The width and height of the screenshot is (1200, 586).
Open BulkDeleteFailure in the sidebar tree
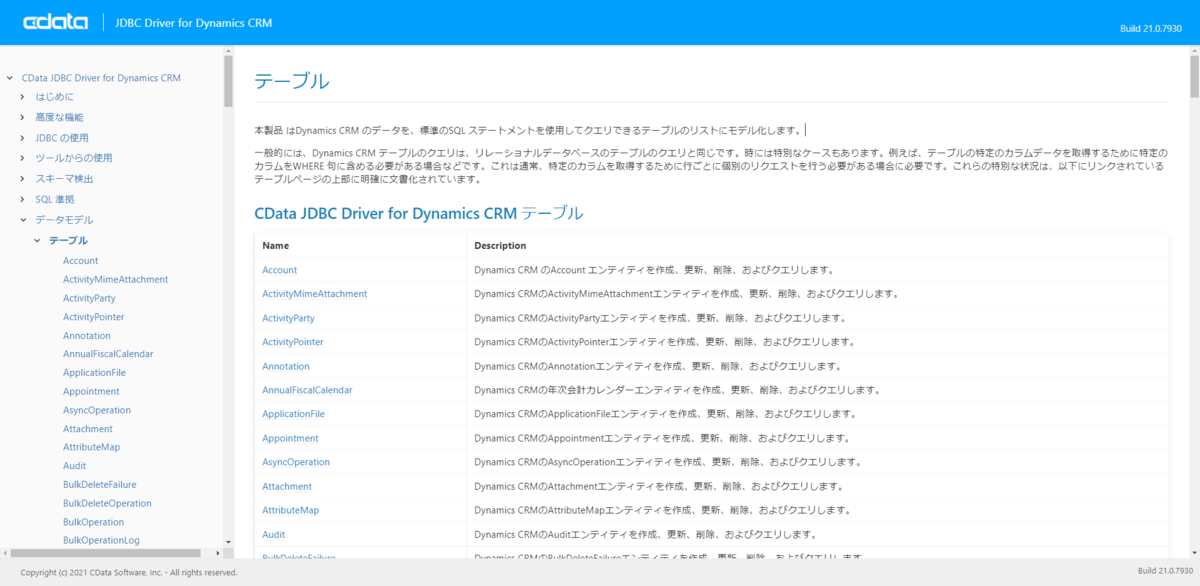pyautogui.click(x=99, y=485)
